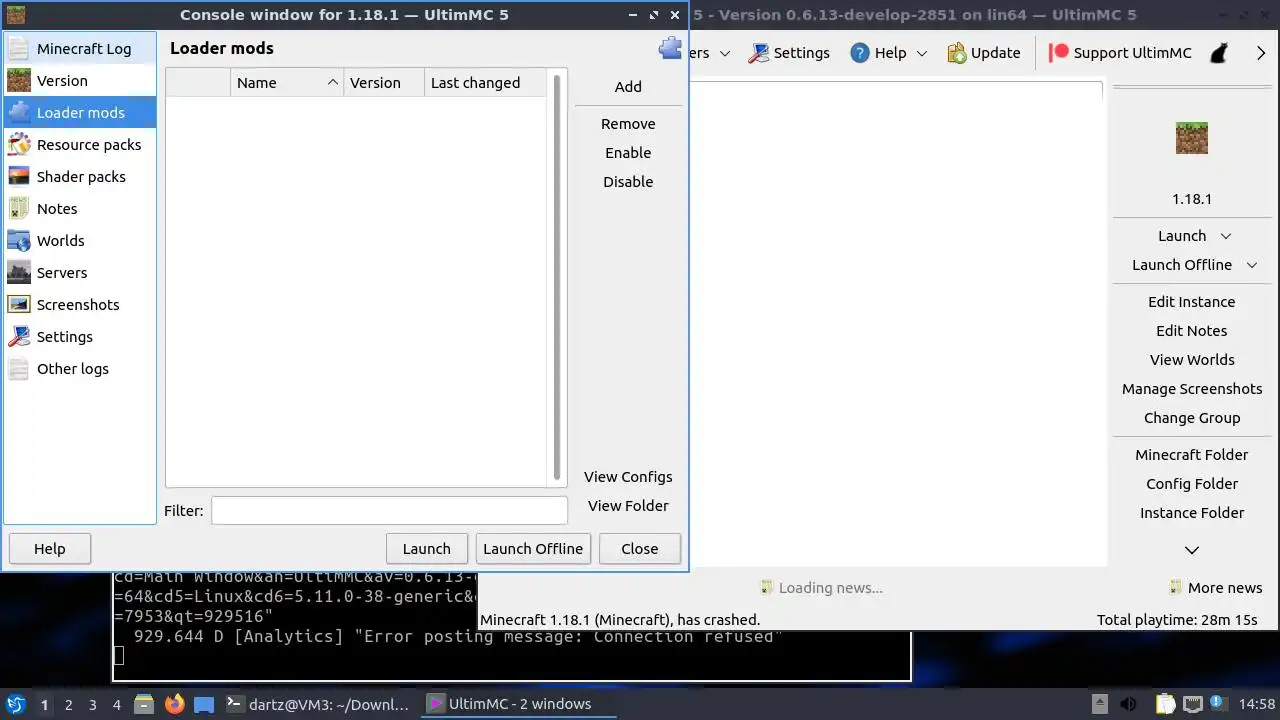Click View Worlds
This screenshot has height=720, width=1280.
1192,360
